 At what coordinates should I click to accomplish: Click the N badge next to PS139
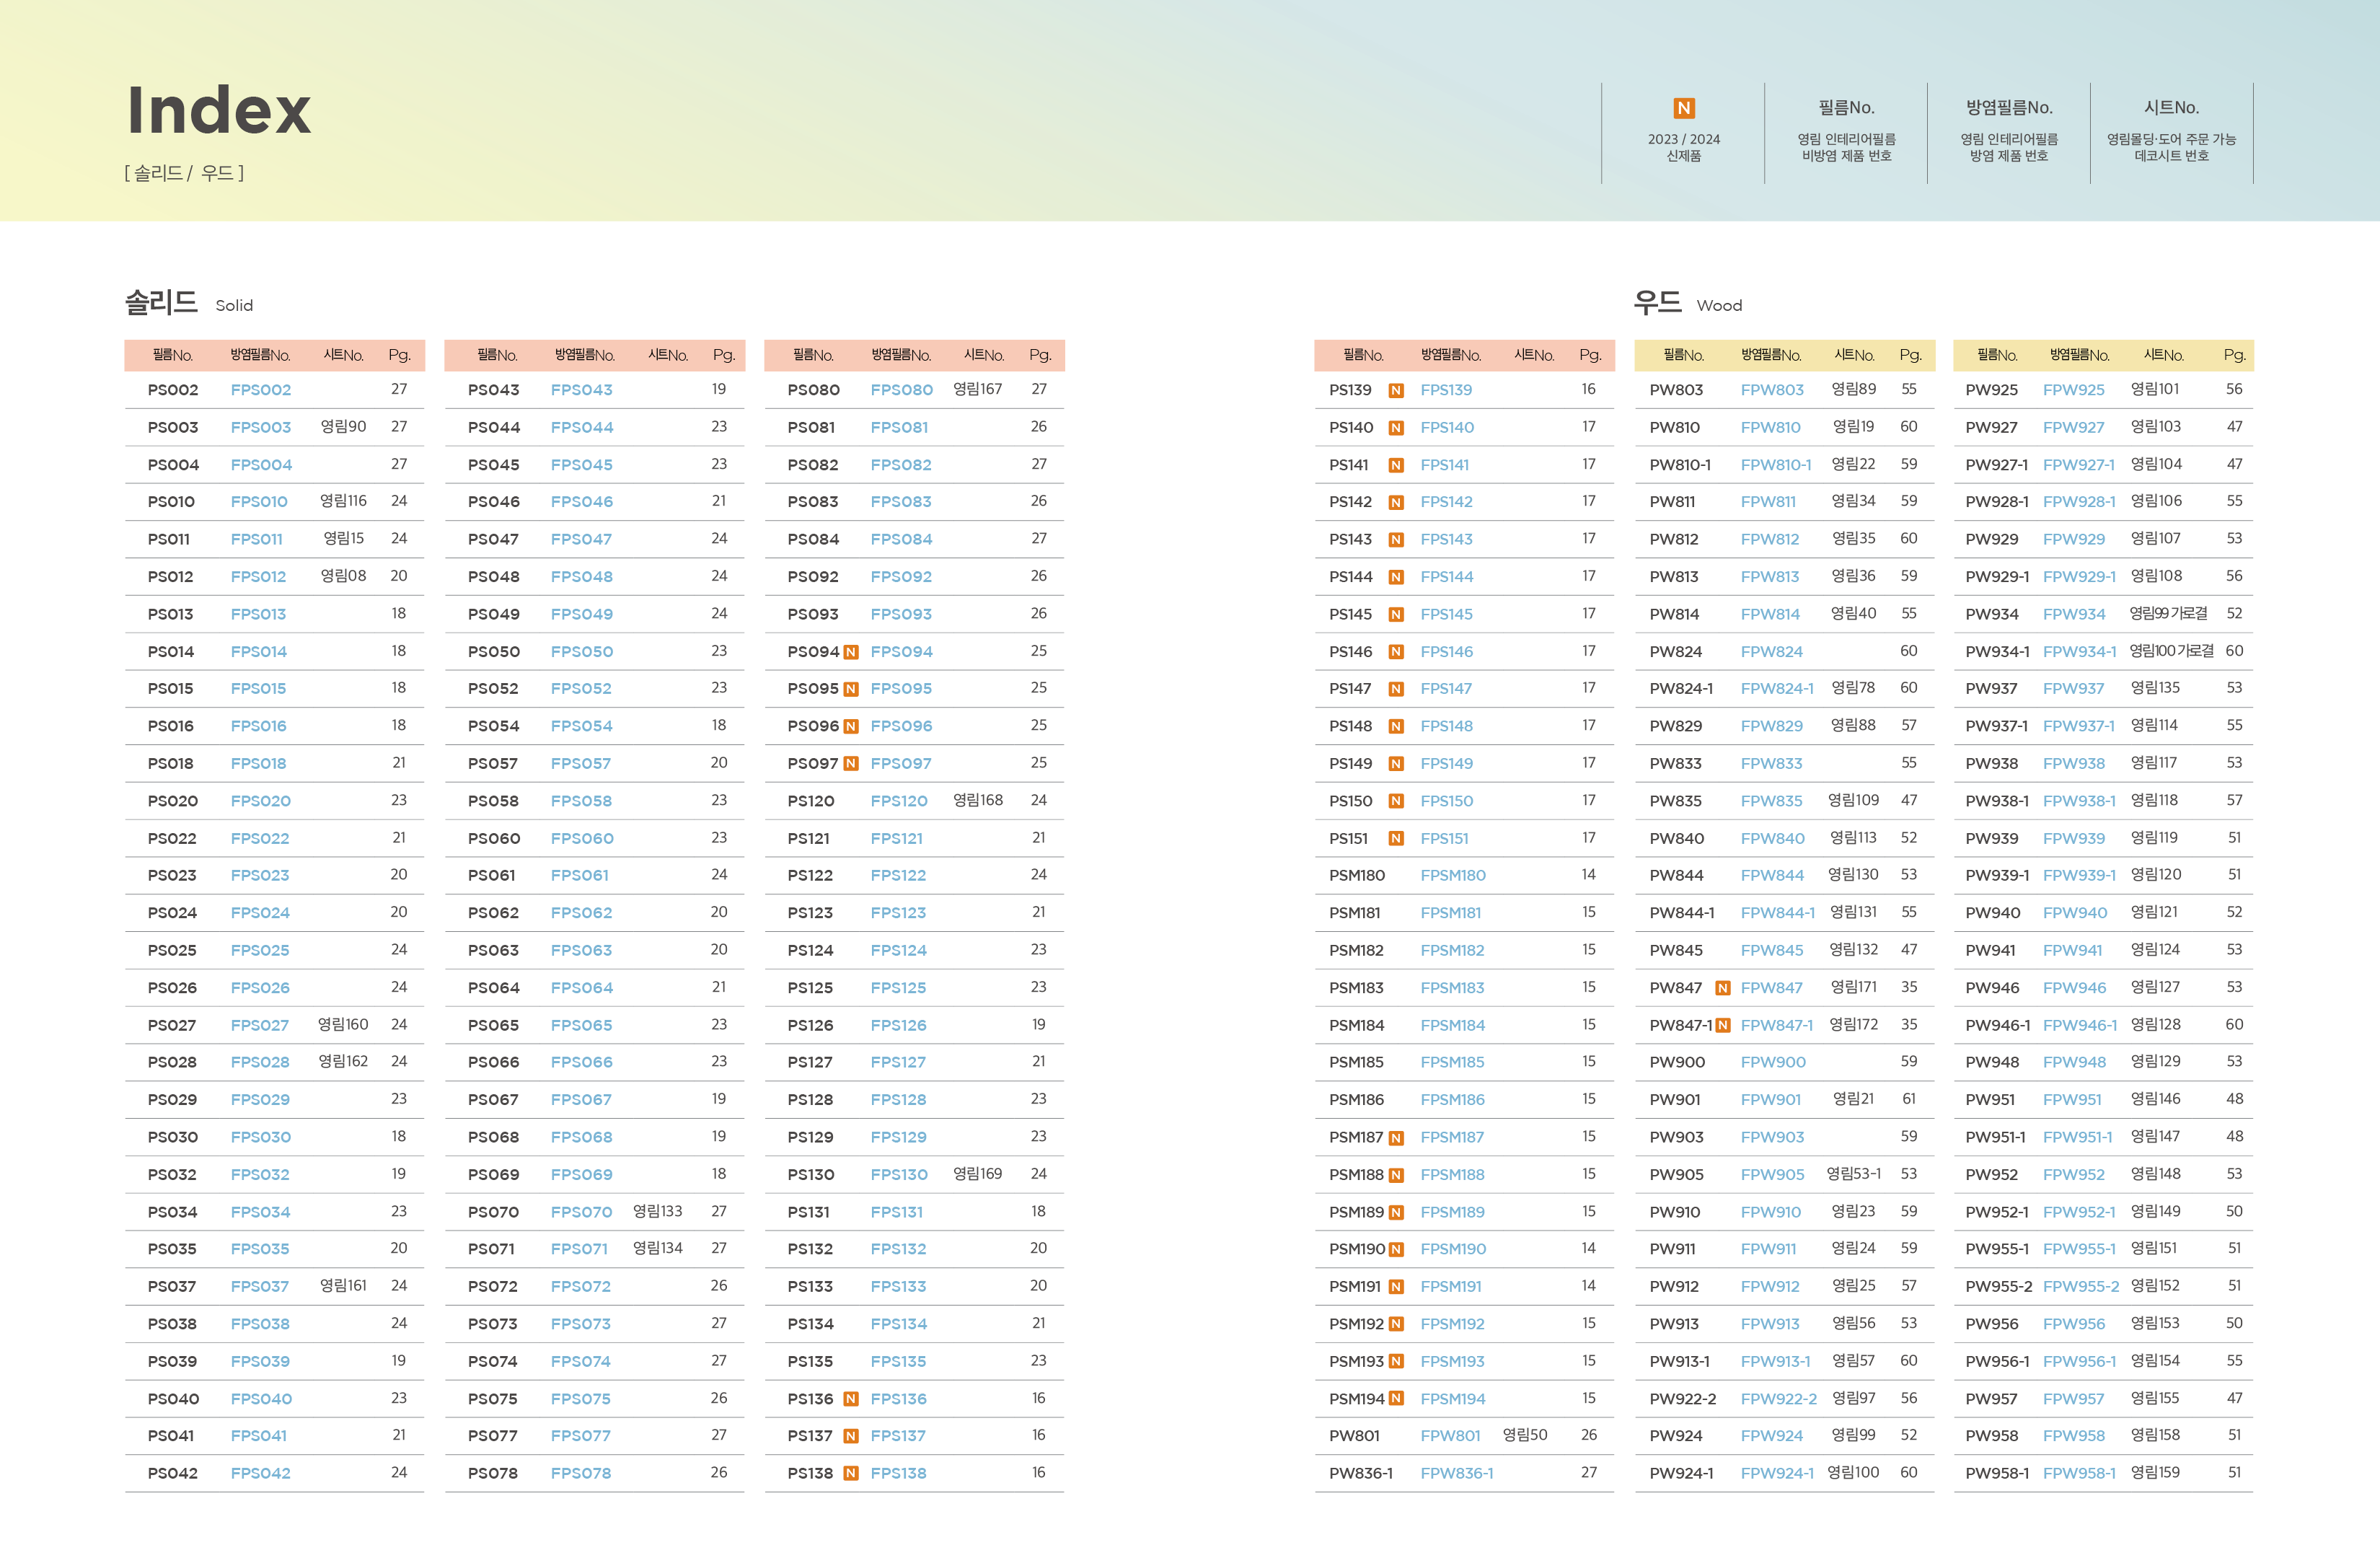(x=1396, y=390)
